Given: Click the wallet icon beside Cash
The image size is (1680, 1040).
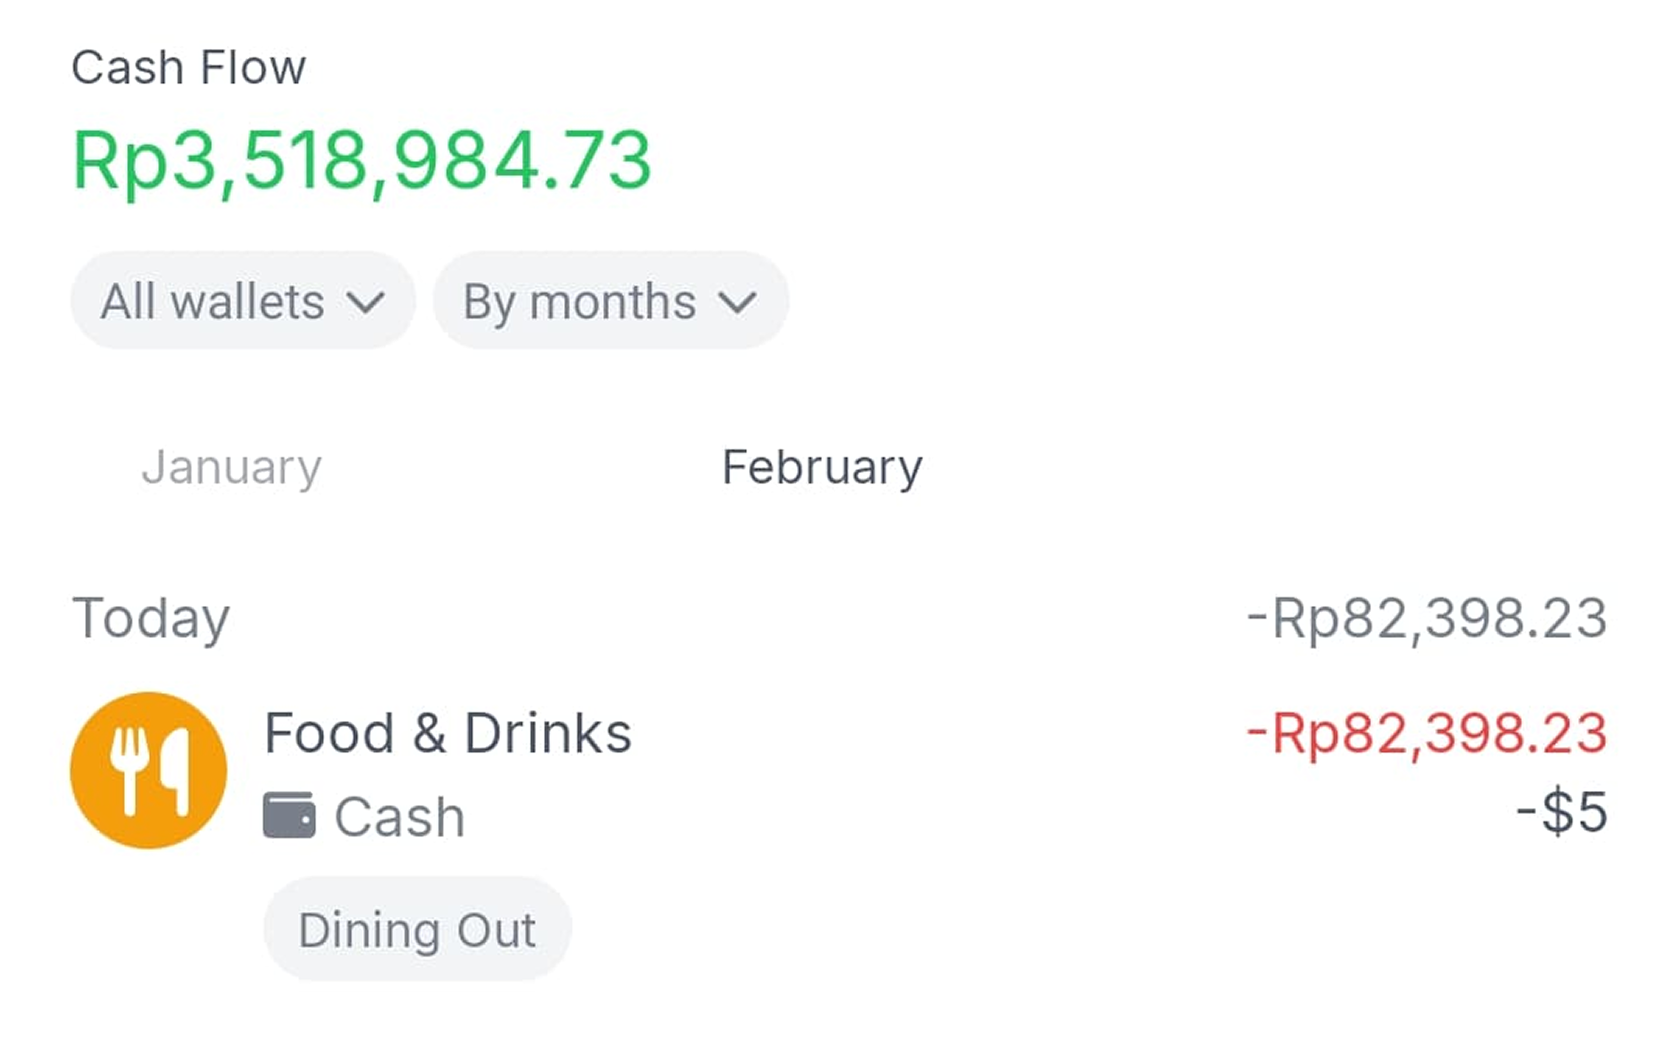Looking at the screenshot, I should tap(289, 815).
